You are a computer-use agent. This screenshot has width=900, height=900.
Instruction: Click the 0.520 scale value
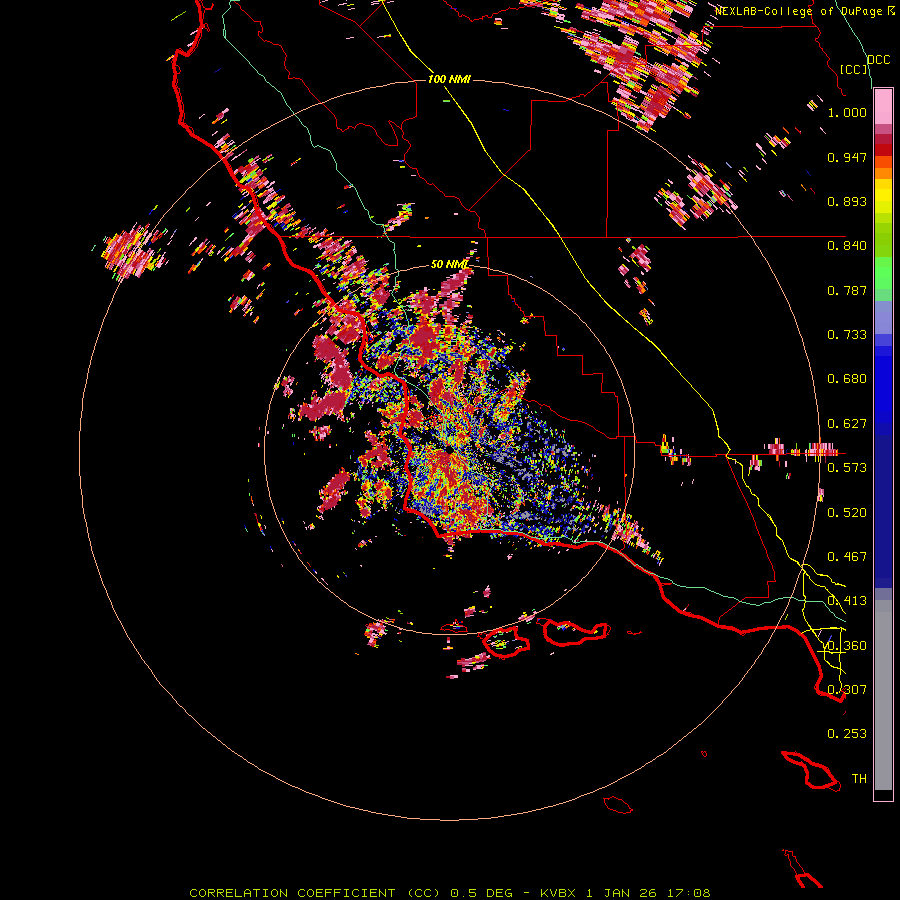click(x=847, y=513)
